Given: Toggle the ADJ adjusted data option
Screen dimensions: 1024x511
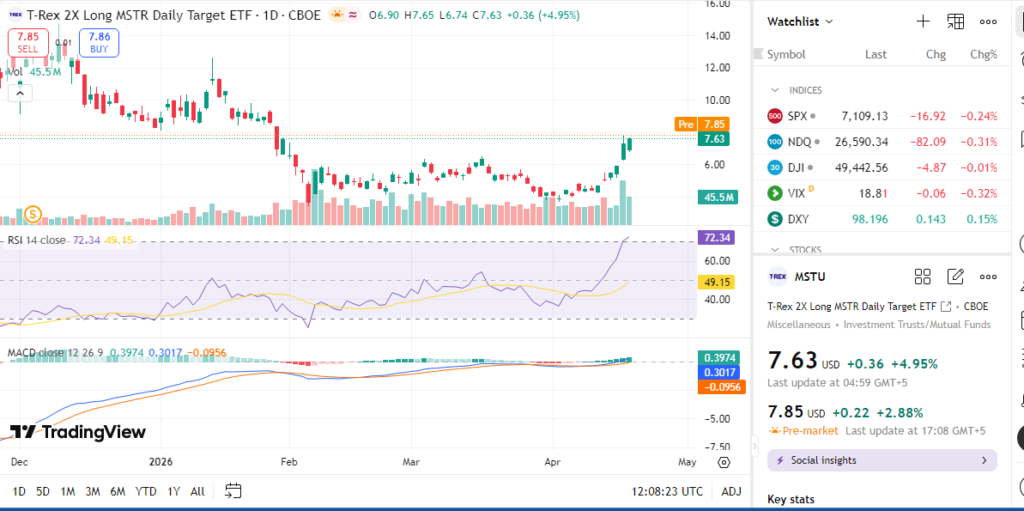Looking at the screenshot, I should coord(732,491).
